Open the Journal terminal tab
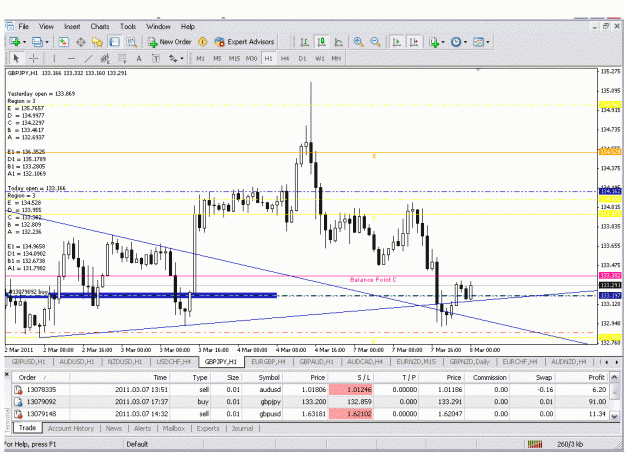This screenshot has height=452, width=625. (242, 428)
